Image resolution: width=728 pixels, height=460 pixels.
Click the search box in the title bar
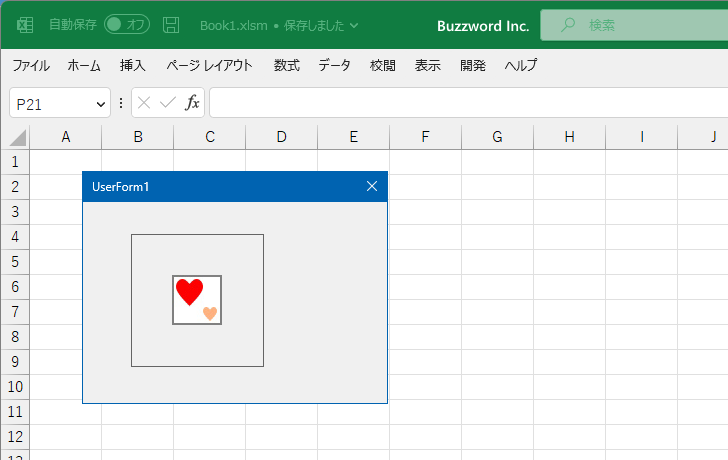634,25
